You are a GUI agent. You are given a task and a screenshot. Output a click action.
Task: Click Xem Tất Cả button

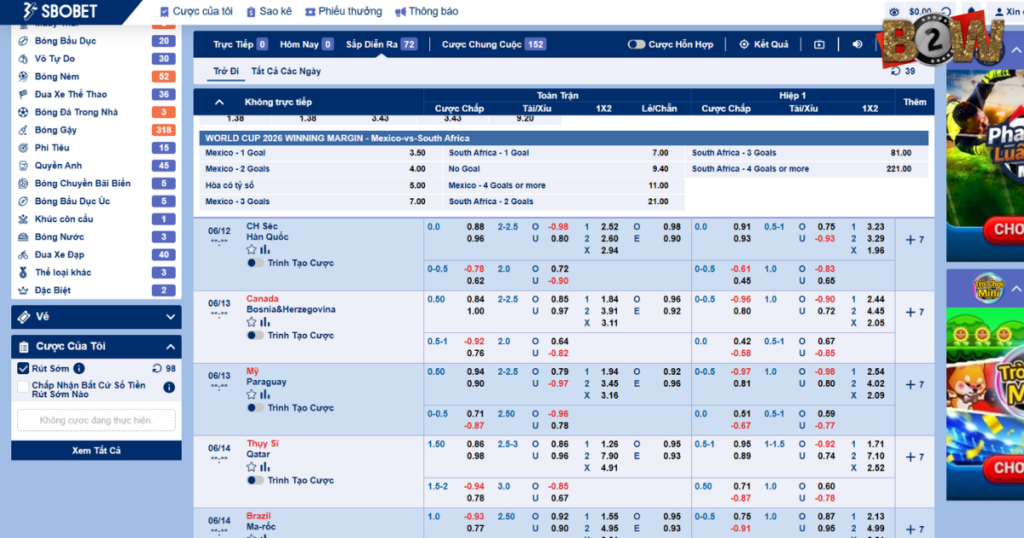(96, 451)
